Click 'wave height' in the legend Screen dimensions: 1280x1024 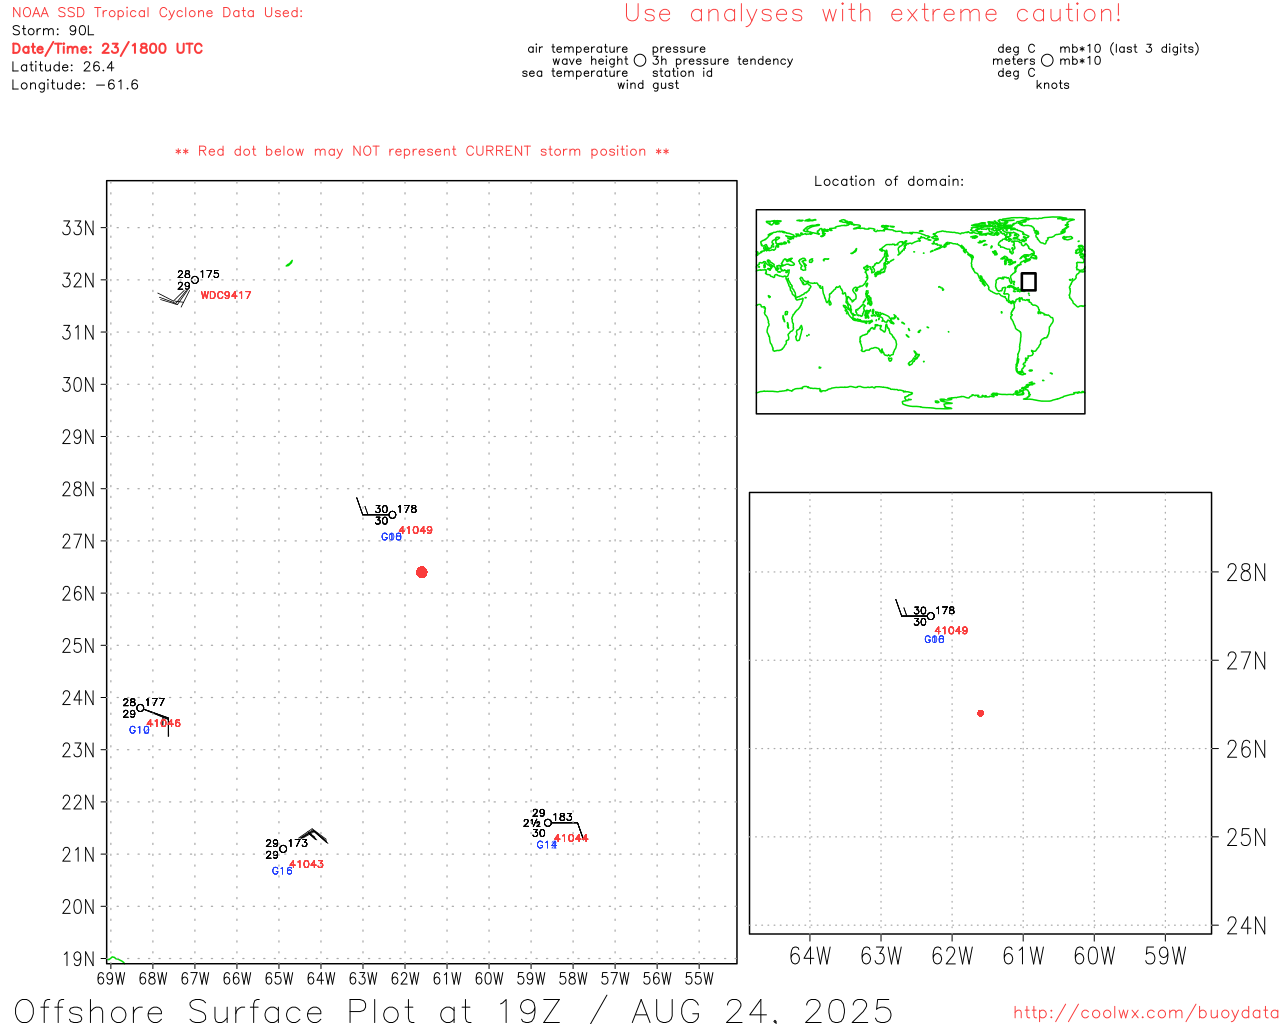pos(590,61)
